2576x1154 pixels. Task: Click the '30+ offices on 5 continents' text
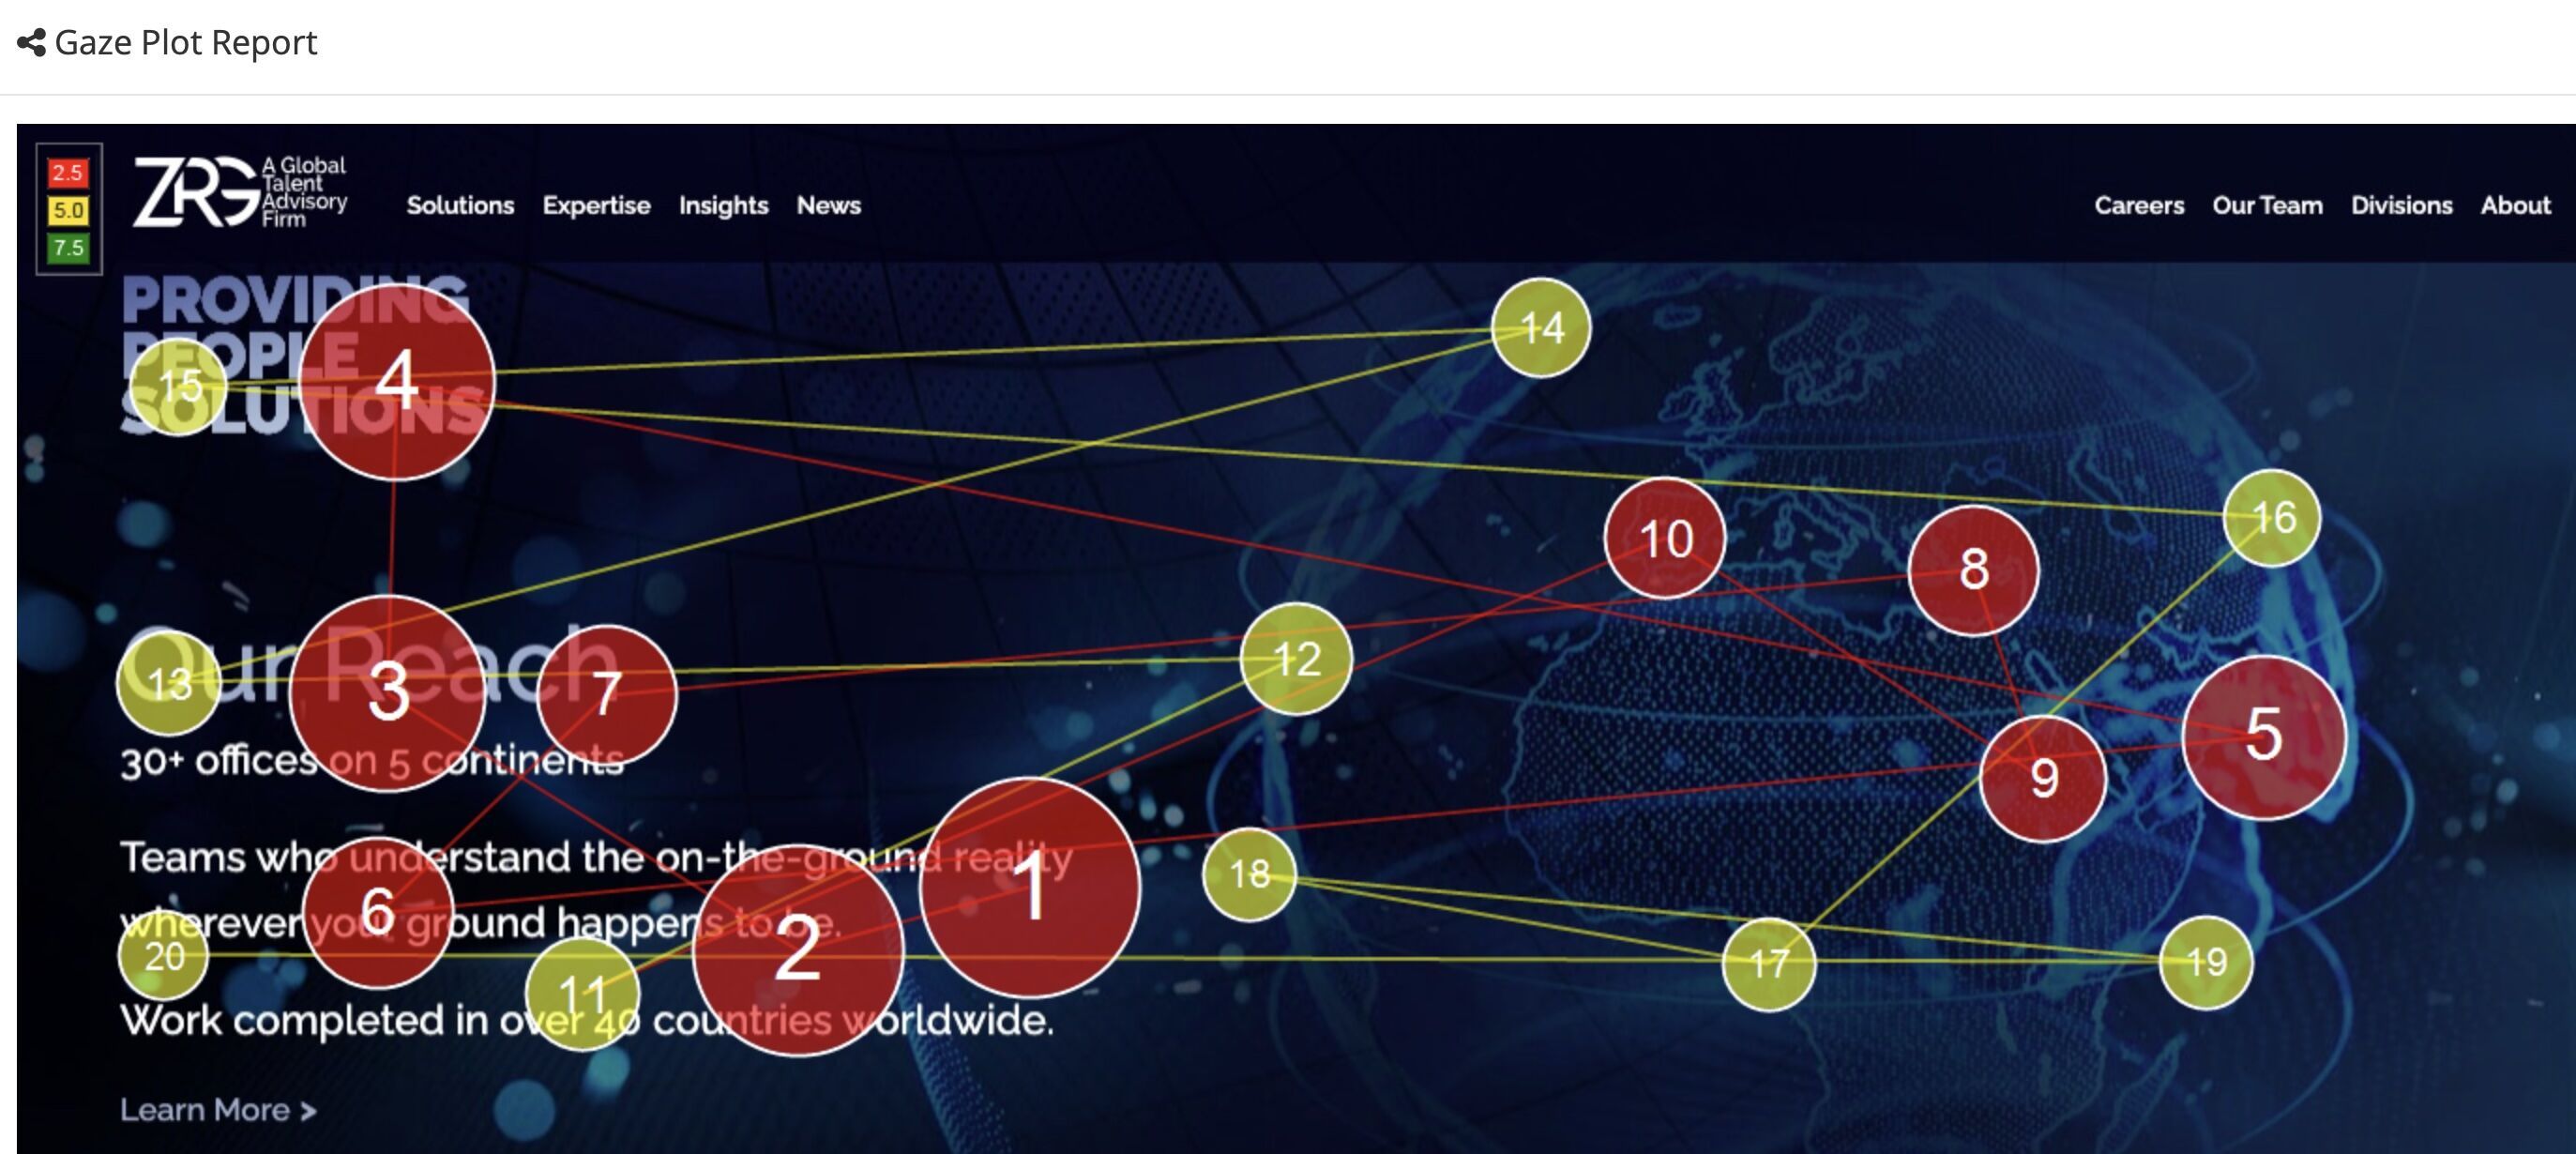372,761
